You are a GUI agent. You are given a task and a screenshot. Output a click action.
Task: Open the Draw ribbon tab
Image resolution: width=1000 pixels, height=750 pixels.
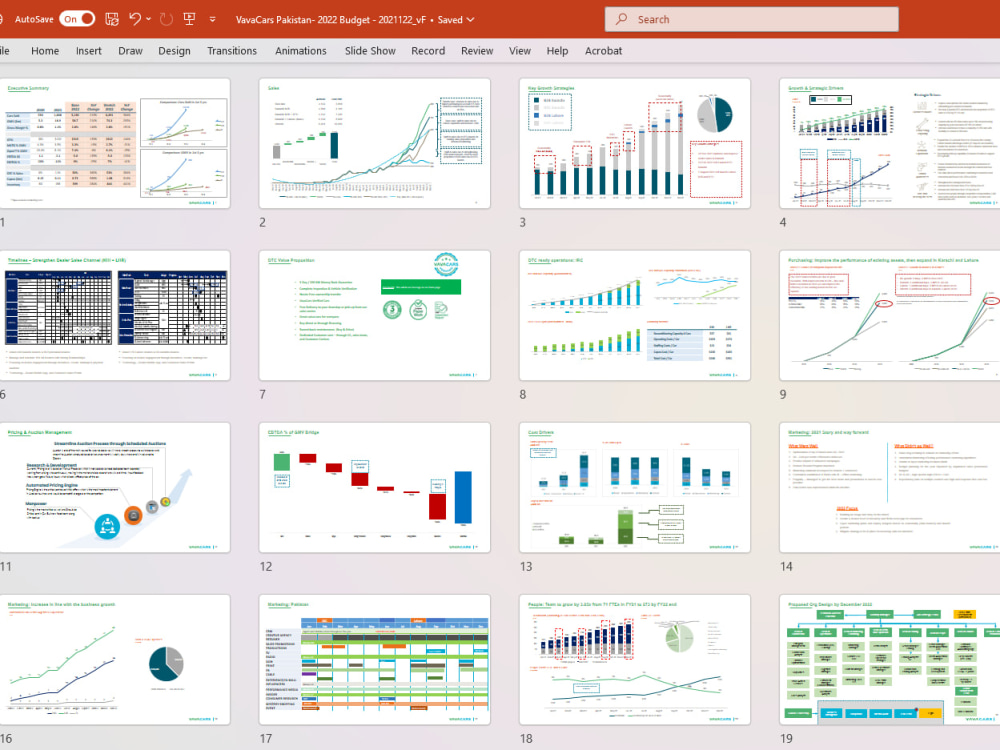pos(130,51)
